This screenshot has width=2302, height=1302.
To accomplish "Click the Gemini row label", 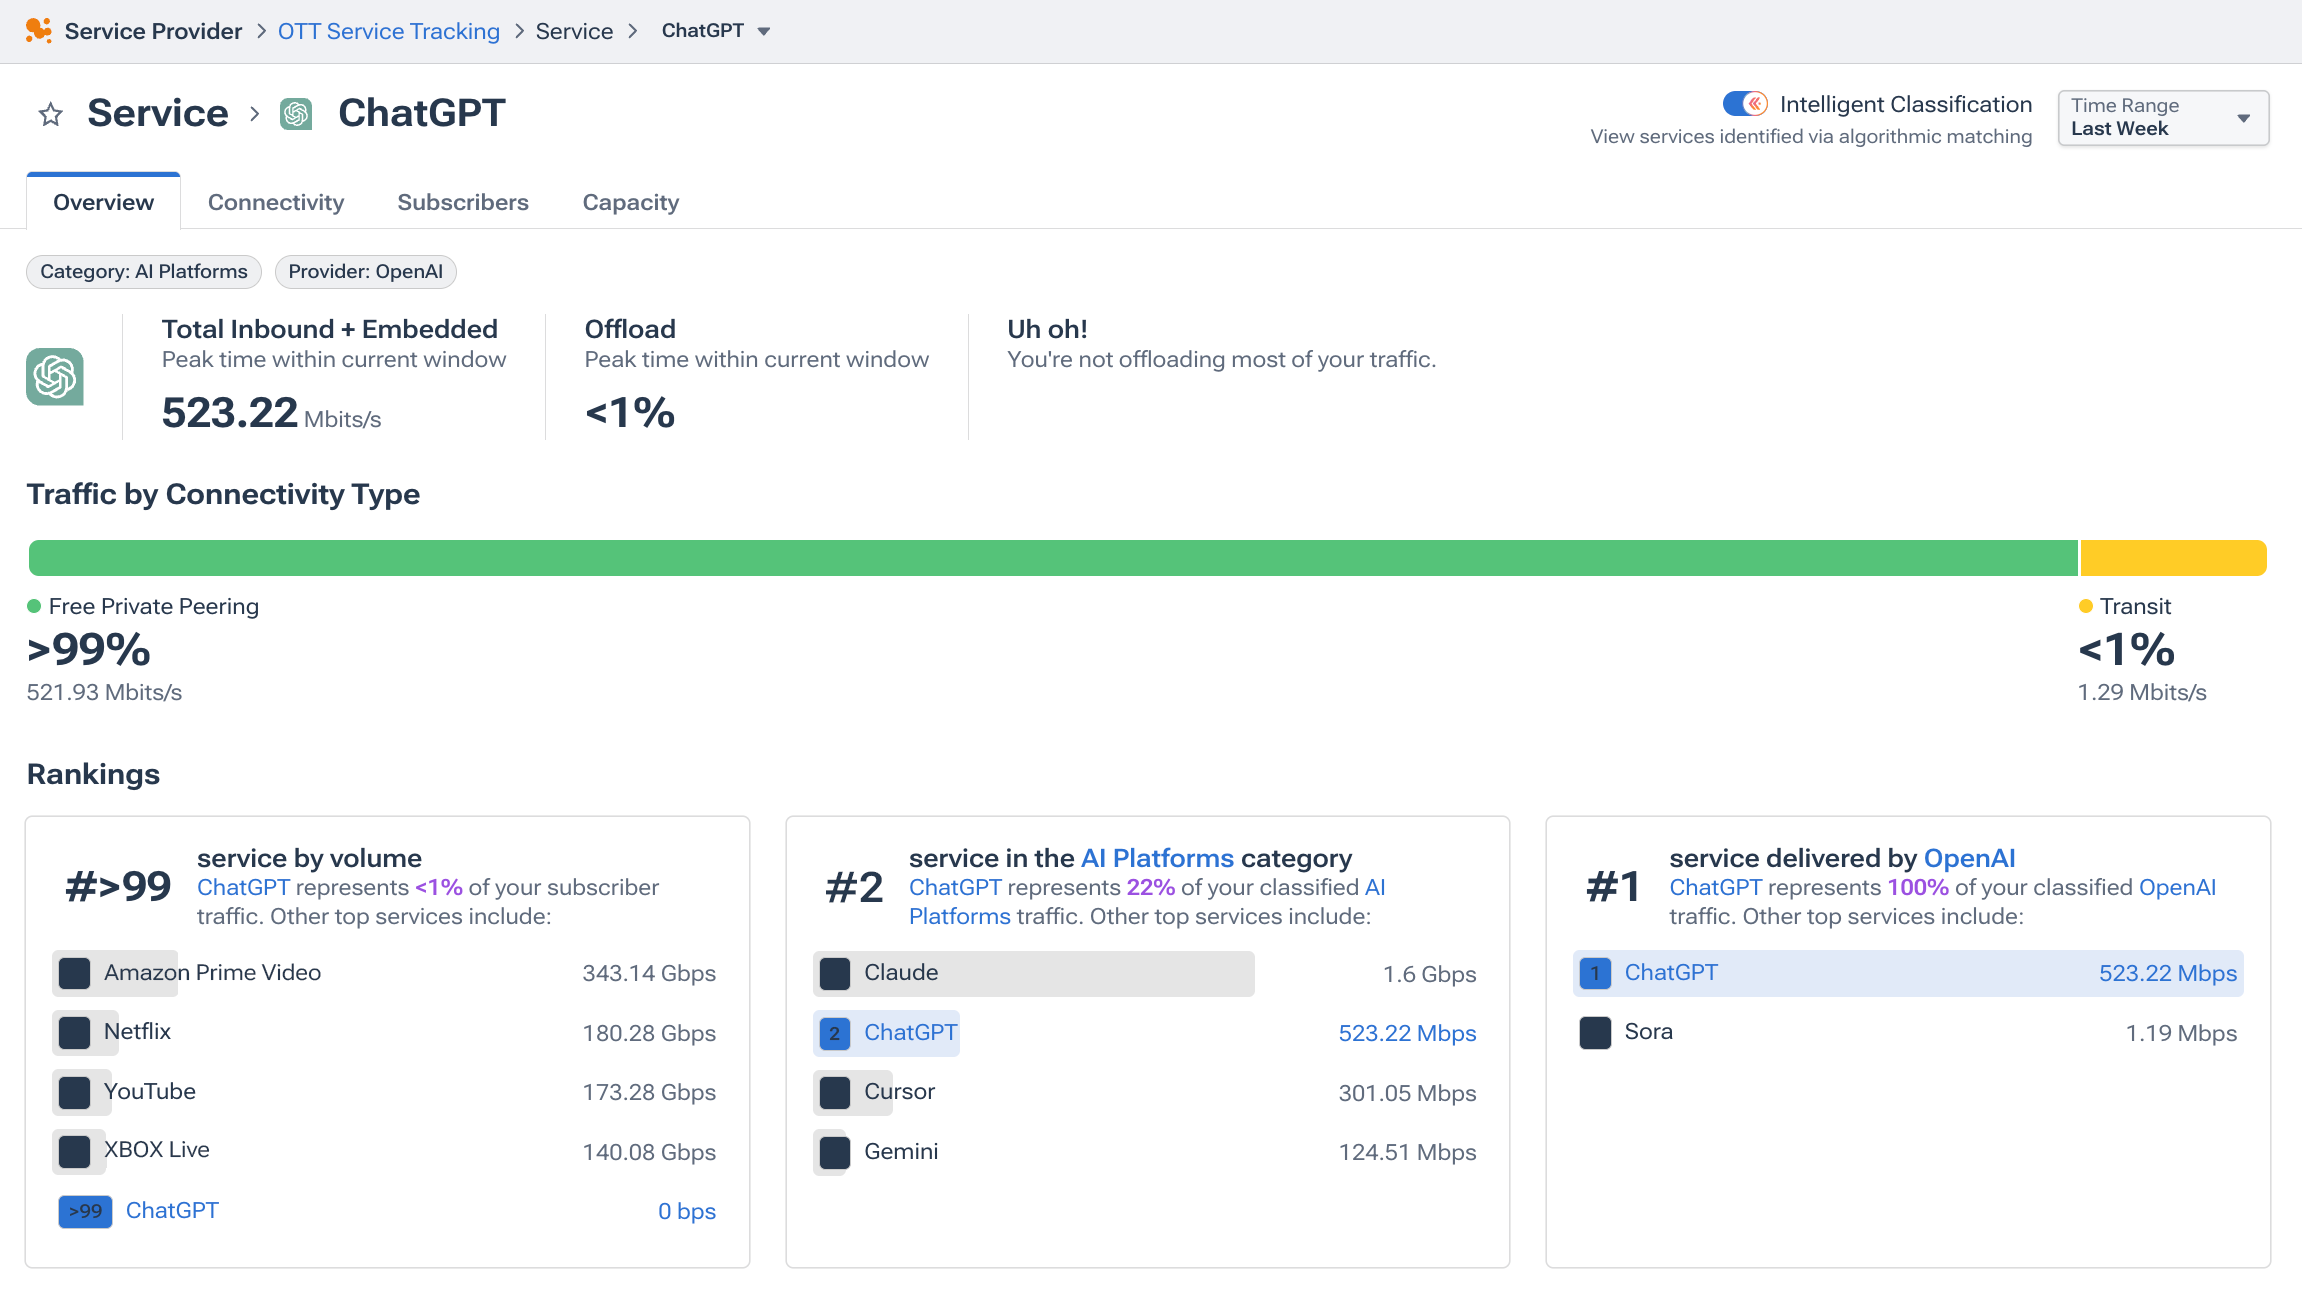I will [901, 1151].
